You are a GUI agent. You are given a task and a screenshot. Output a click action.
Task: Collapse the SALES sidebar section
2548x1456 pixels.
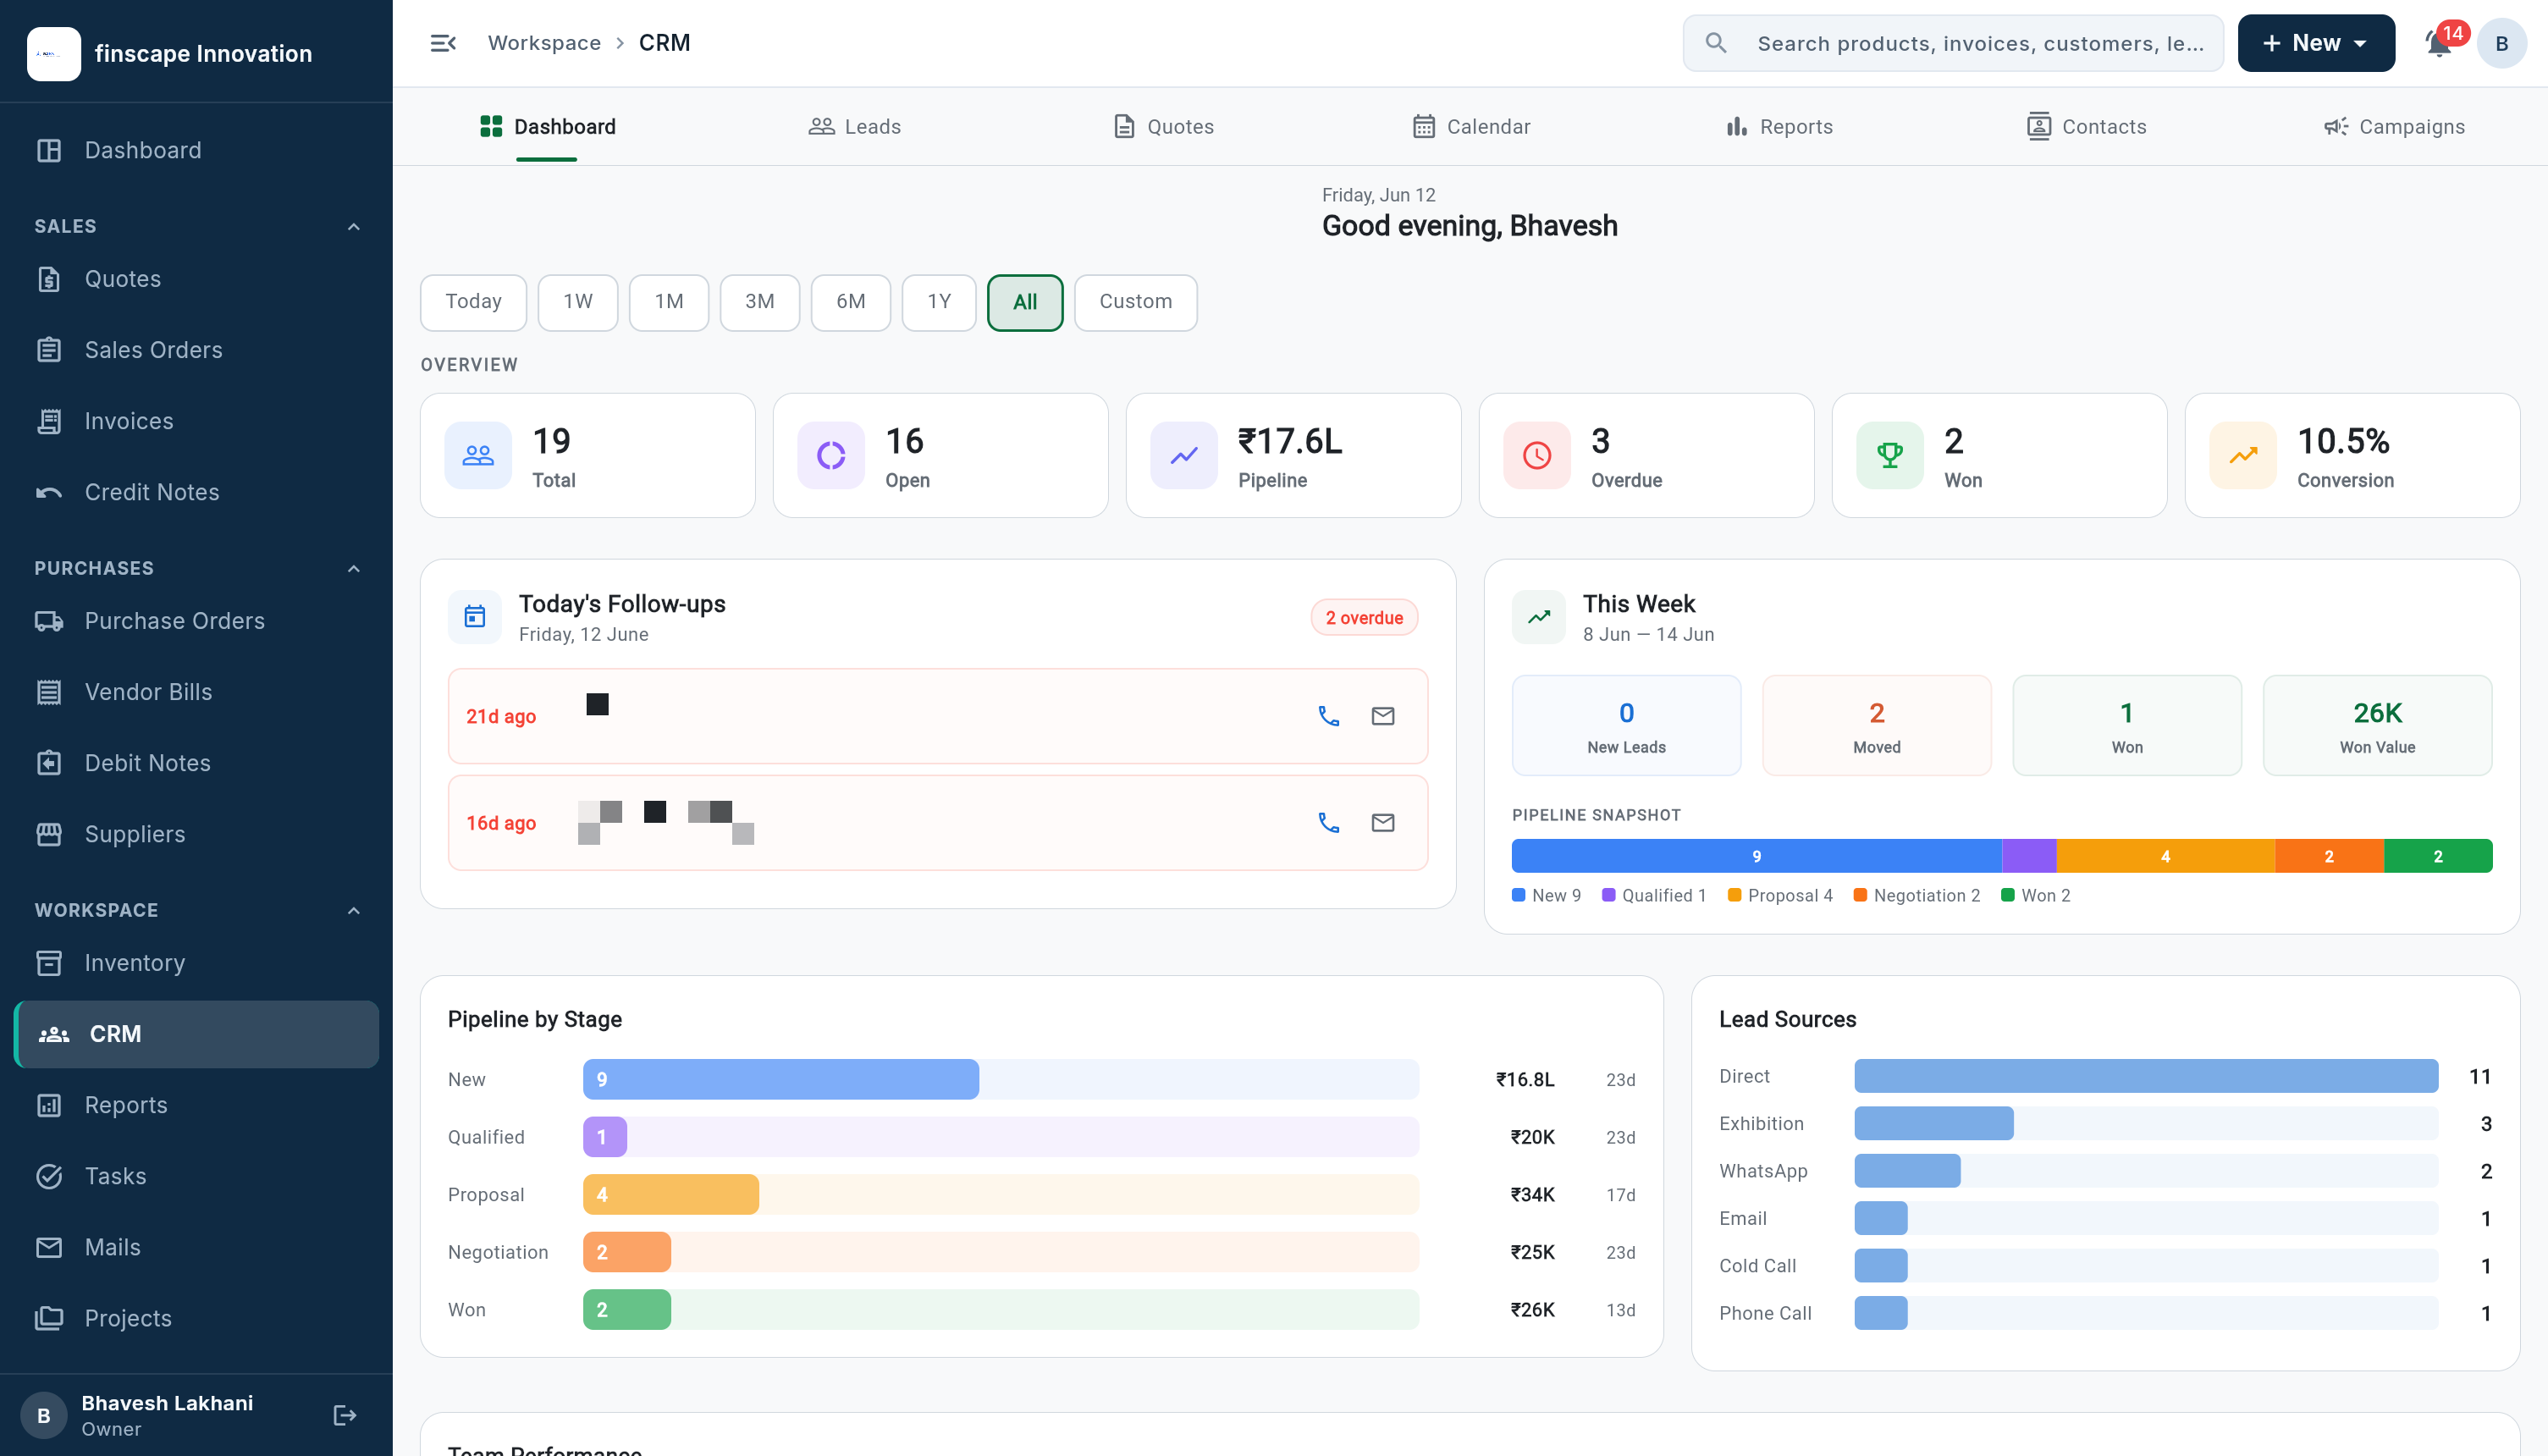tap(354, 227)
